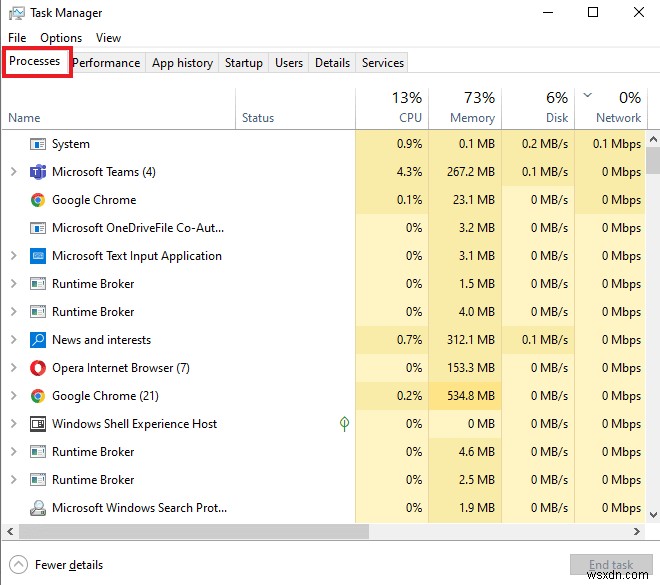Switch to the App history tab

click(182, 63)
